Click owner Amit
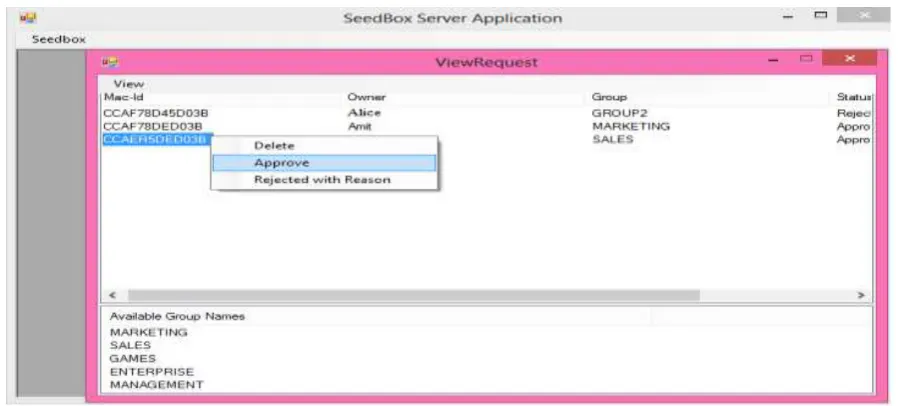This screenshot has height=406, width=901. click(360, 126)
